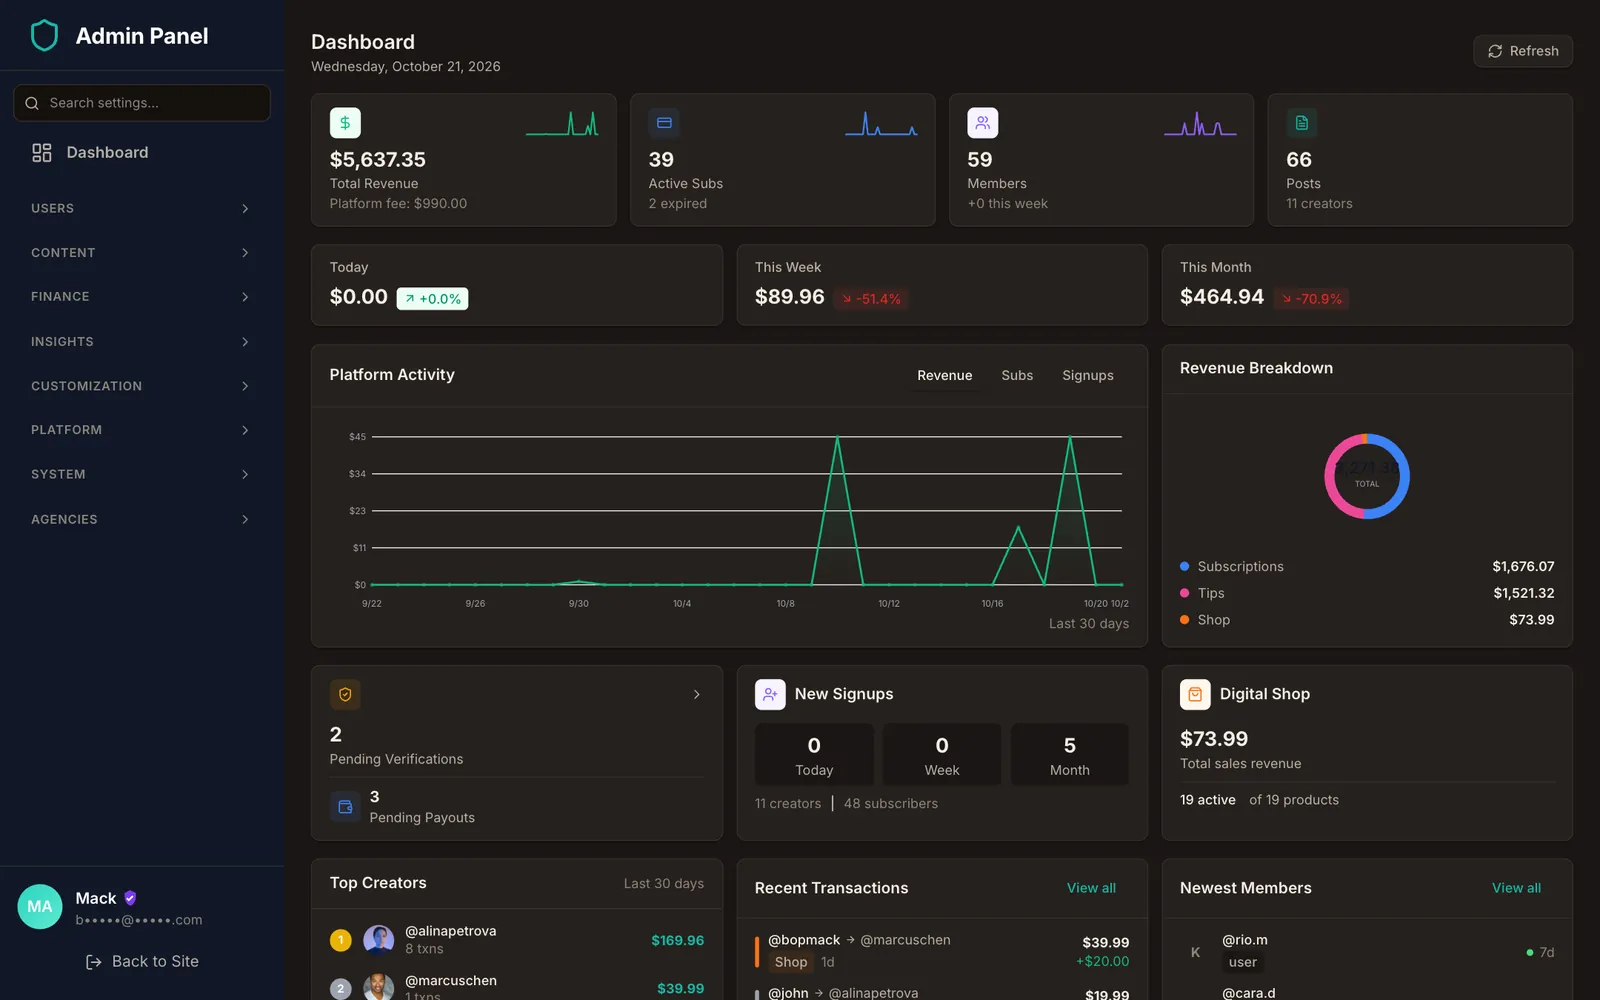This screenshot has width=1600, height=1000.
Task: Expand the PLATFORM sidebar section
Action: (x=140, y=430)
